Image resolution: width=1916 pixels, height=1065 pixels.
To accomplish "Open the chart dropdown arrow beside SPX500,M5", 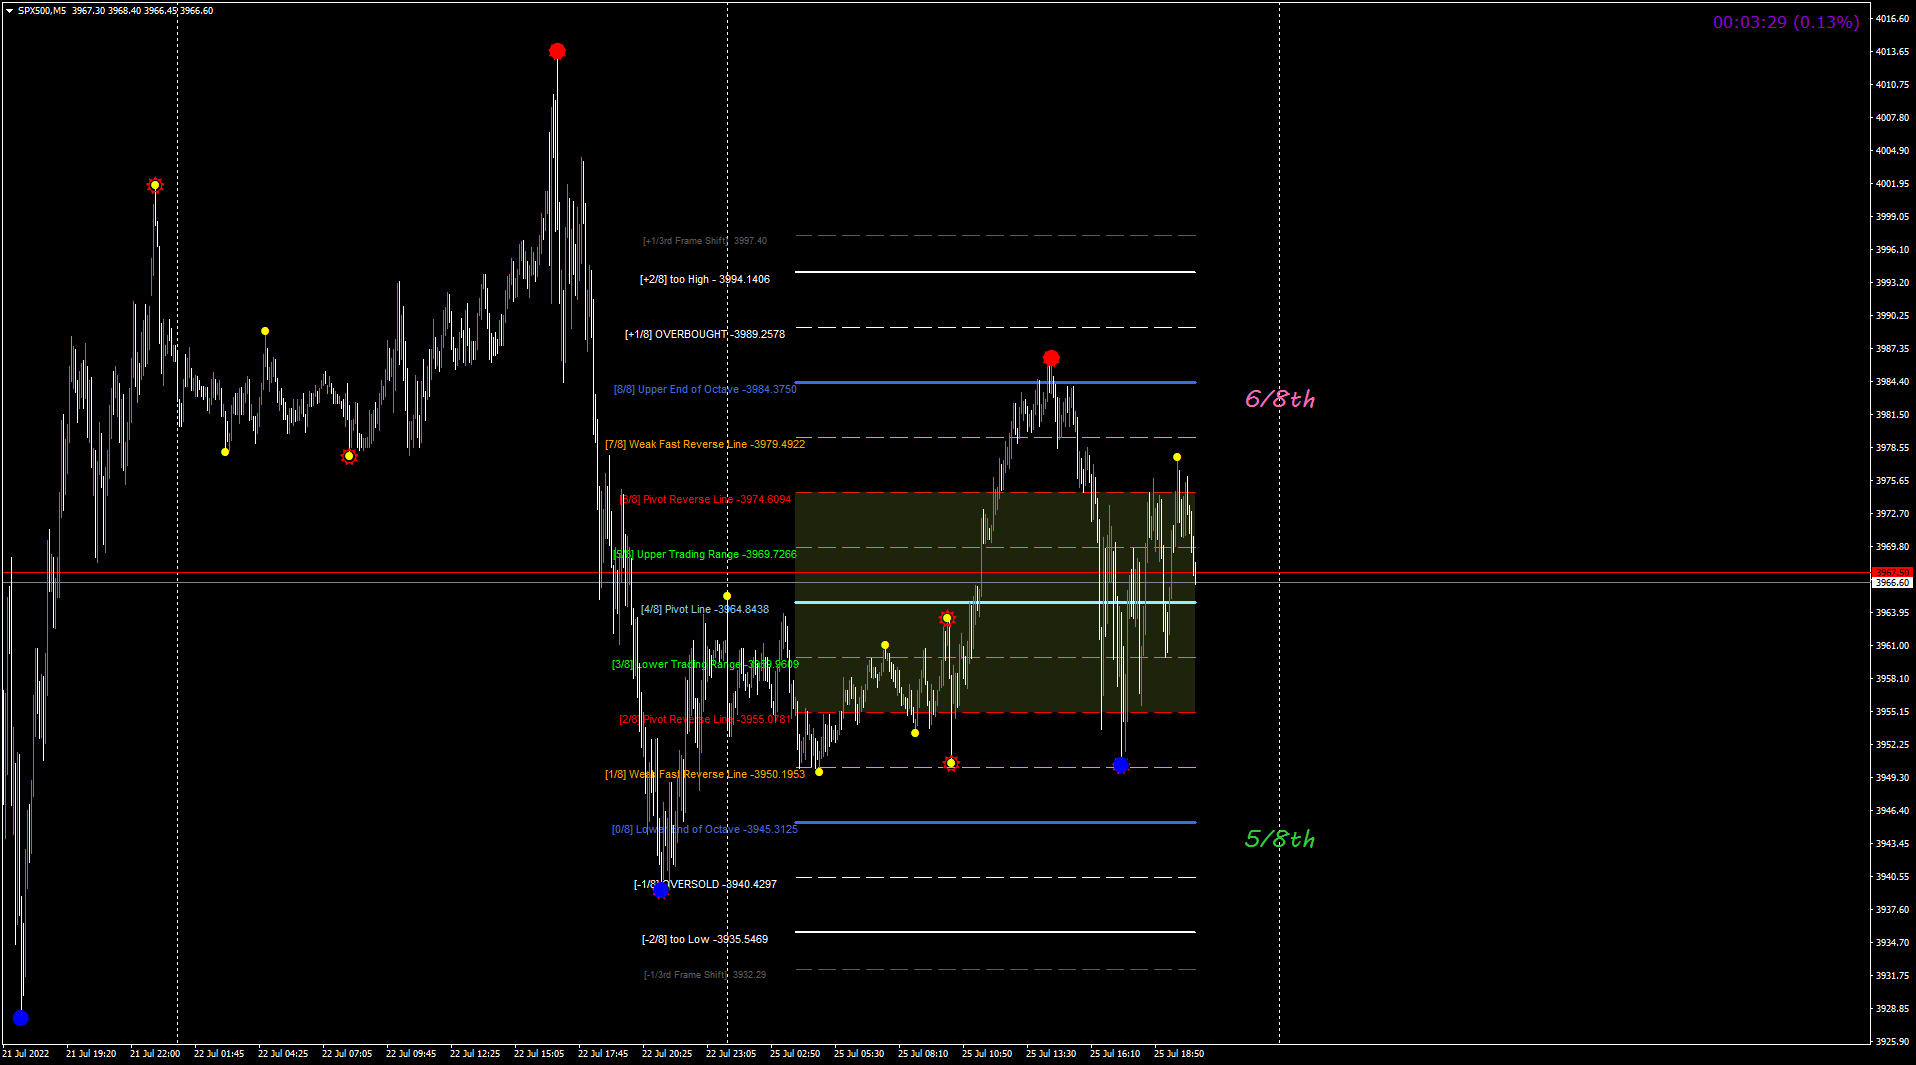I will (9, 11).
